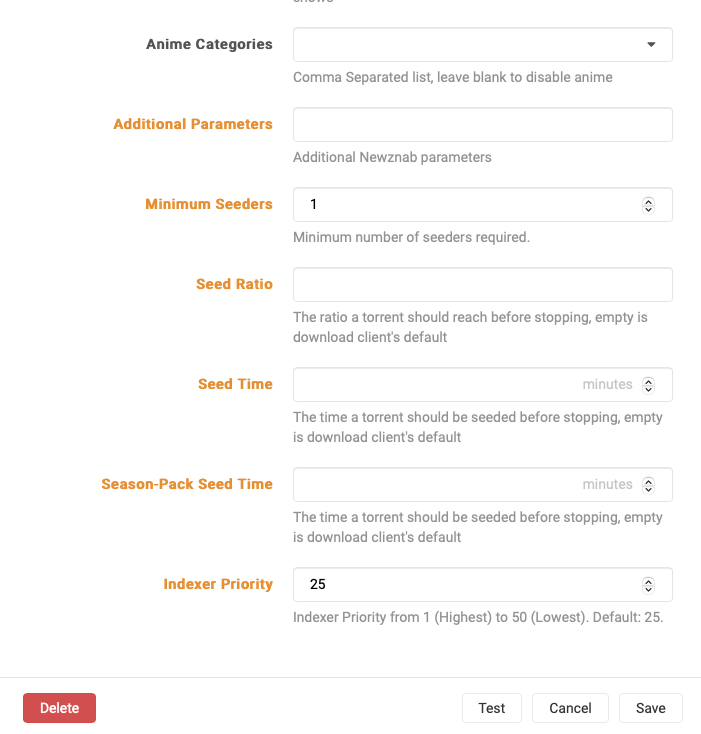Click the Minimum Seeders stepper arrows

click(x=648, y=205)
